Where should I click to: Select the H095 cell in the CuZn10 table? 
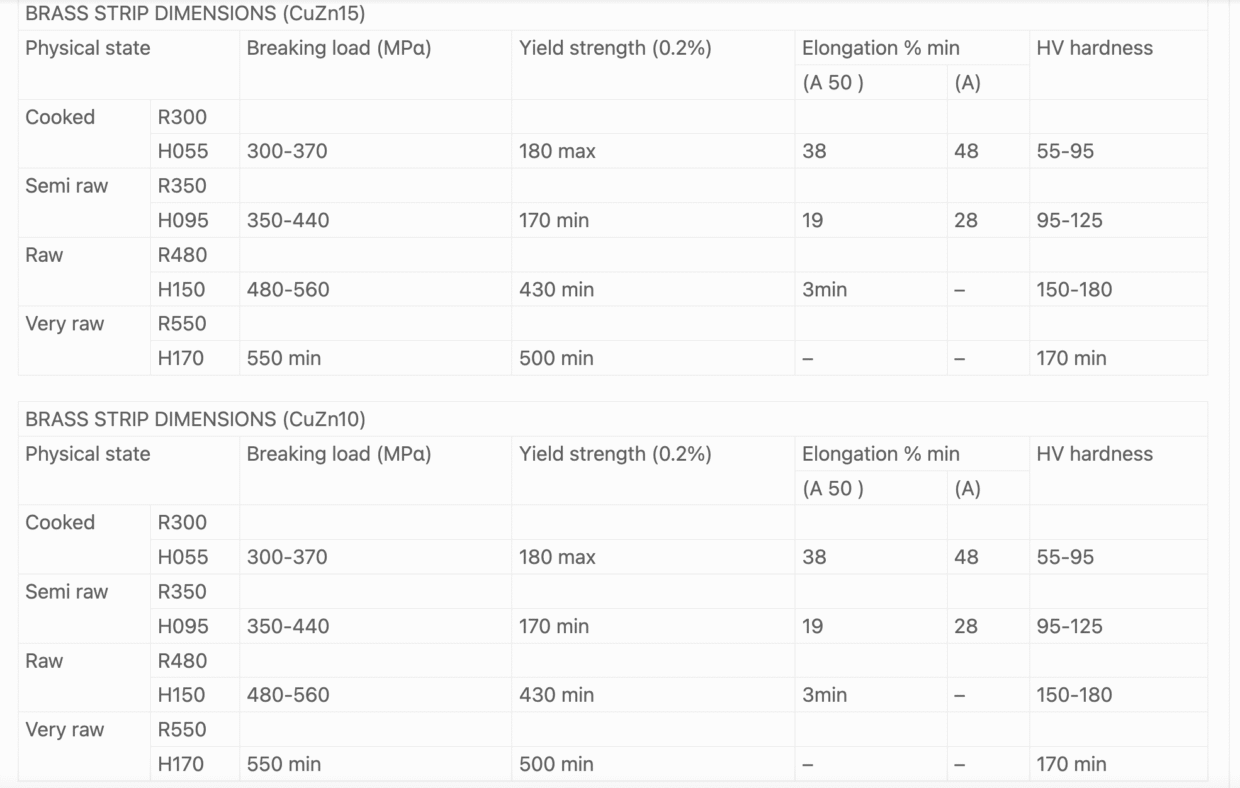pos(183,626)
